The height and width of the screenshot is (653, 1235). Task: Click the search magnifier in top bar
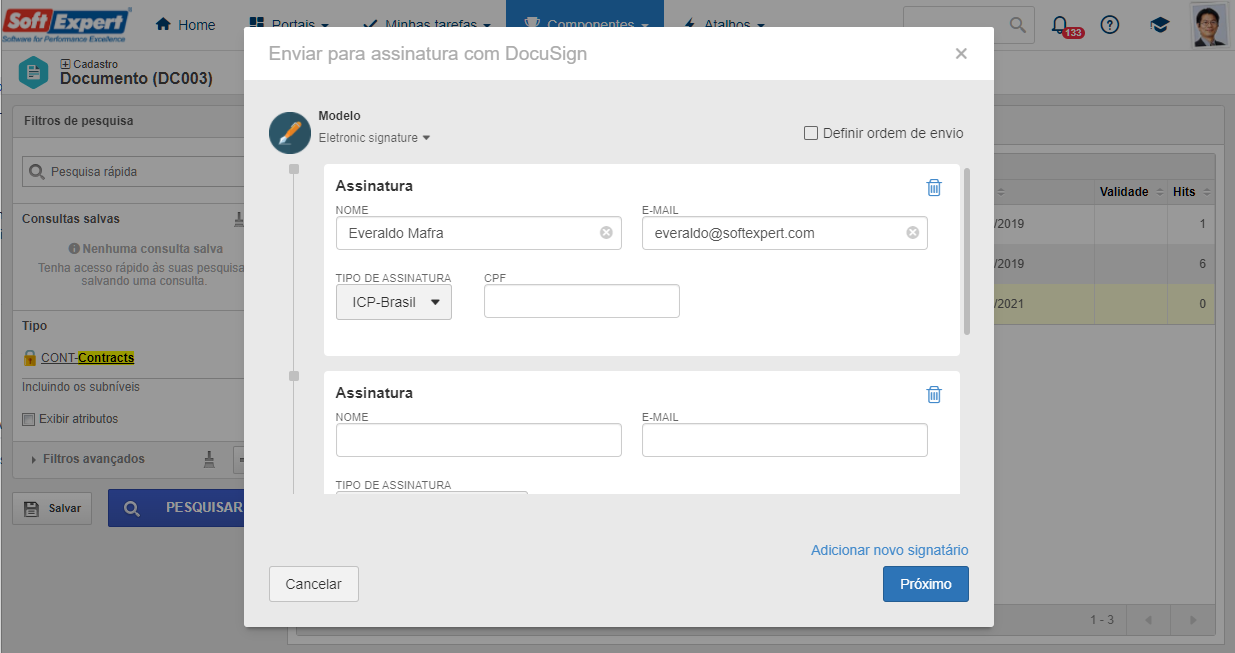(x=1017, y=25)
